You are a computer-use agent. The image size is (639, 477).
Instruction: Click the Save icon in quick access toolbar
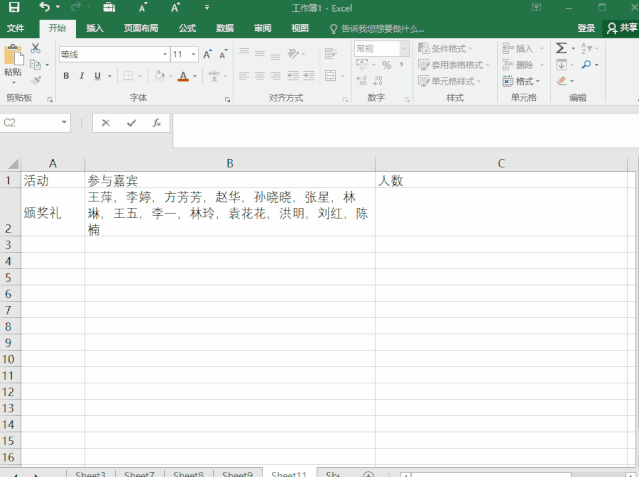pos(14,8)
